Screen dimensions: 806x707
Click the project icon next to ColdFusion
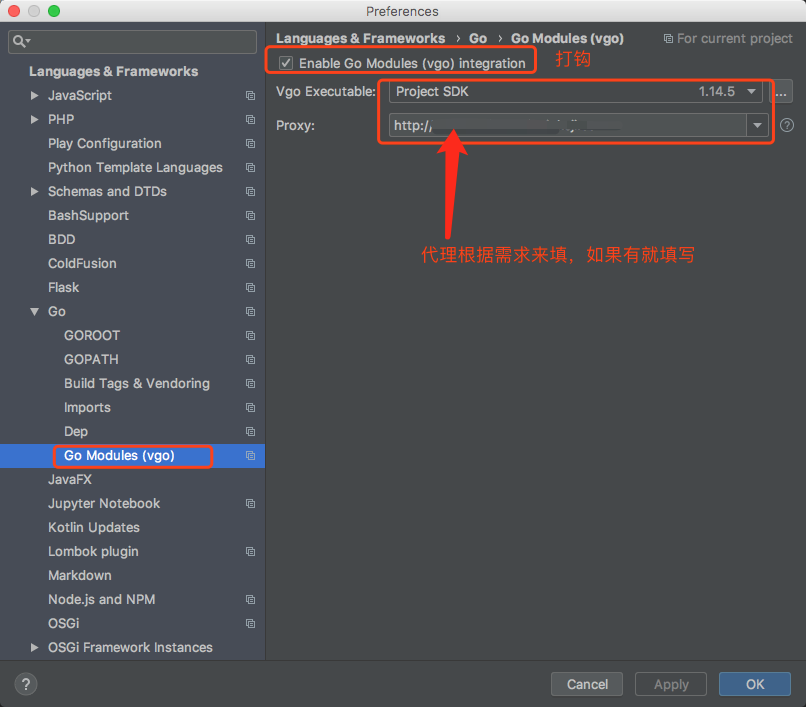point(250,263)
